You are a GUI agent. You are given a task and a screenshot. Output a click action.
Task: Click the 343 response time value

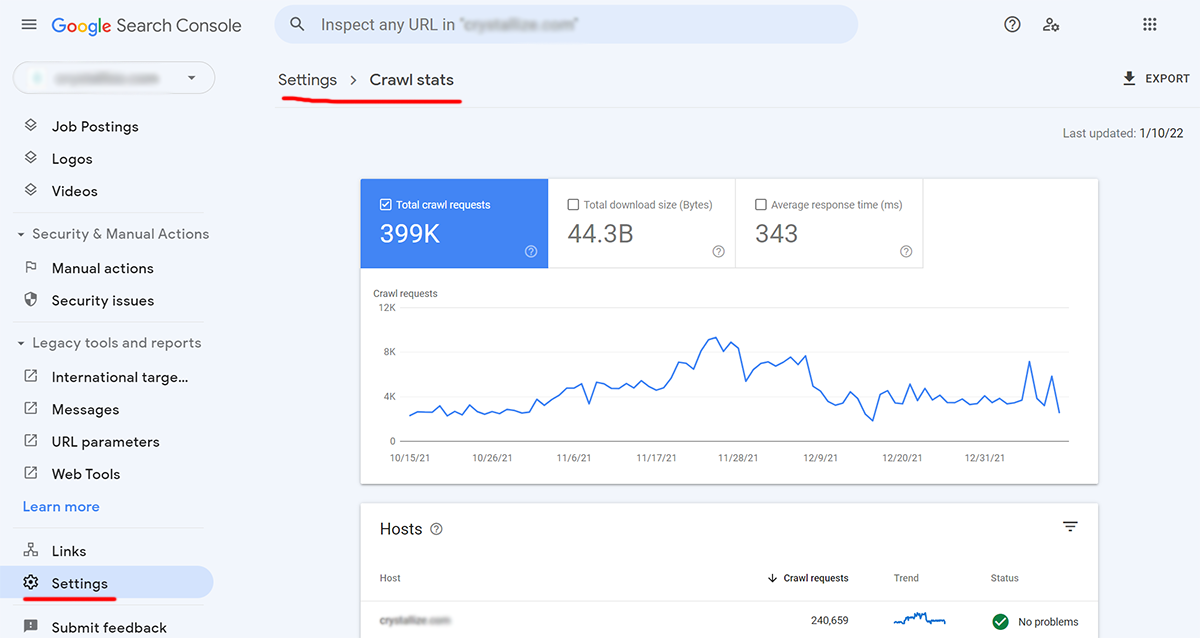click(776, 234)
